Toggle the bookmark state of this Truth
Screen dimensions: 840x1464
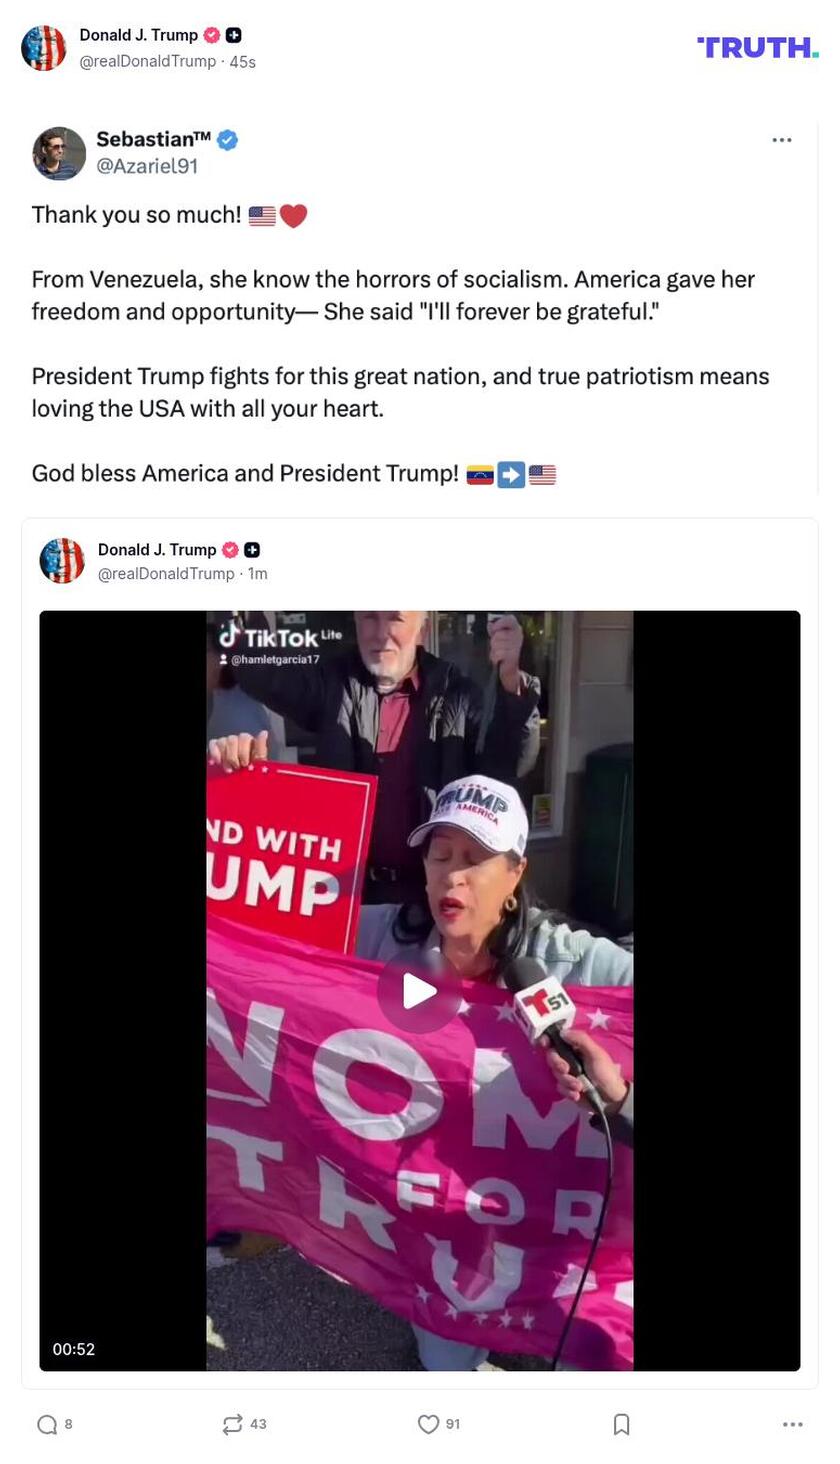(x=621, y=1423)
